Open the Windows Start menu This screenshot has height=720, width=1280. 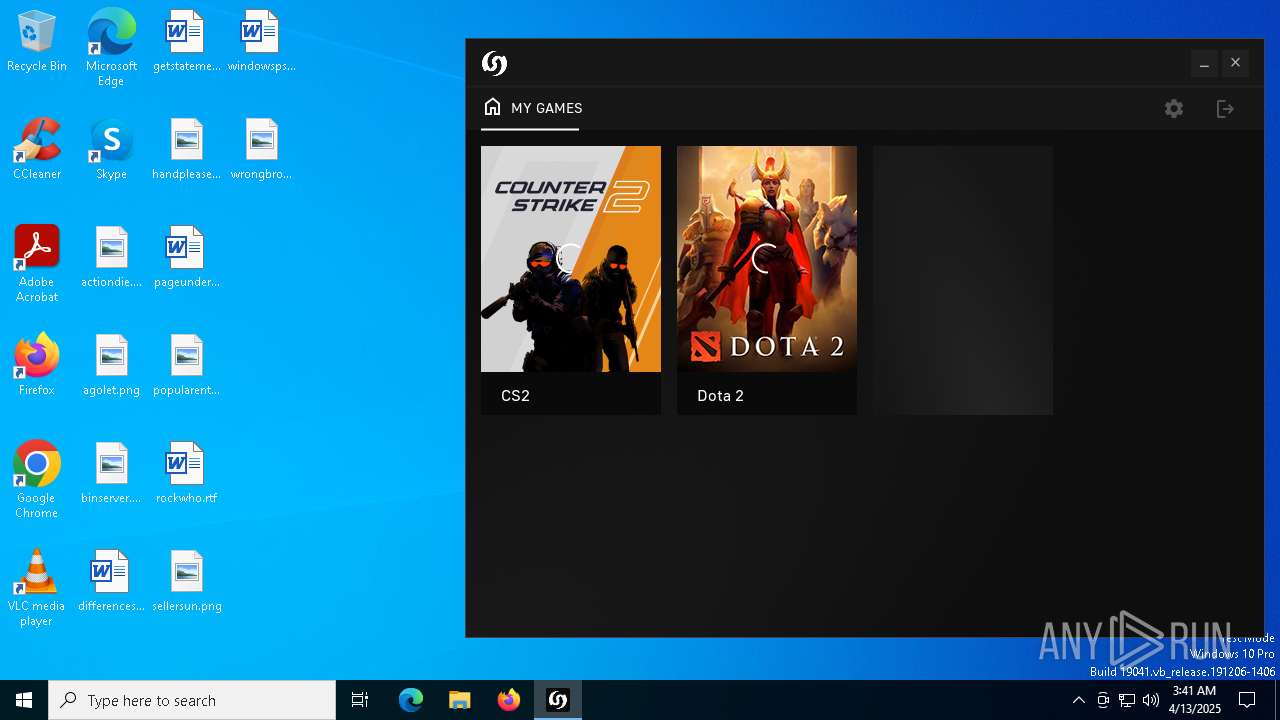[x=24, y=700]
